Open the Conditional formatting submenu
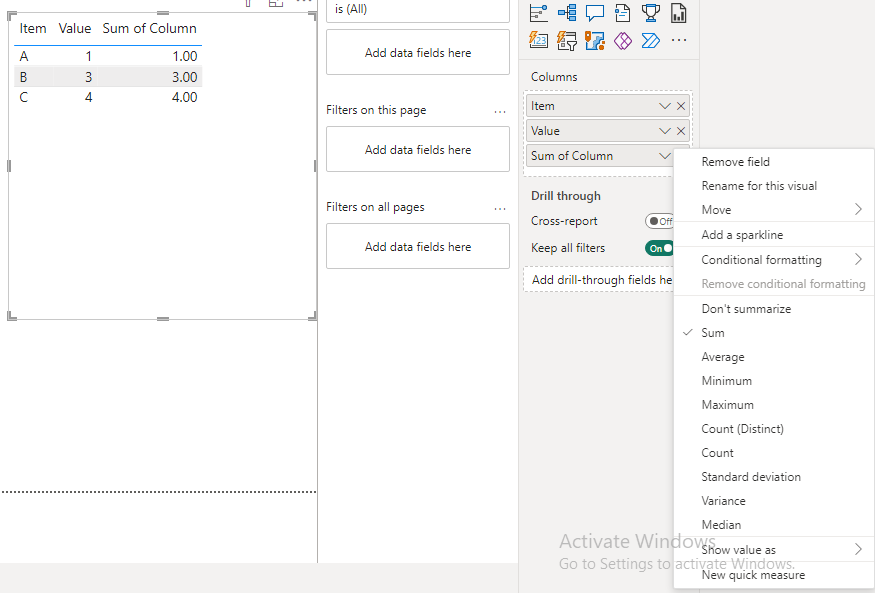 [x=773, y=259]
